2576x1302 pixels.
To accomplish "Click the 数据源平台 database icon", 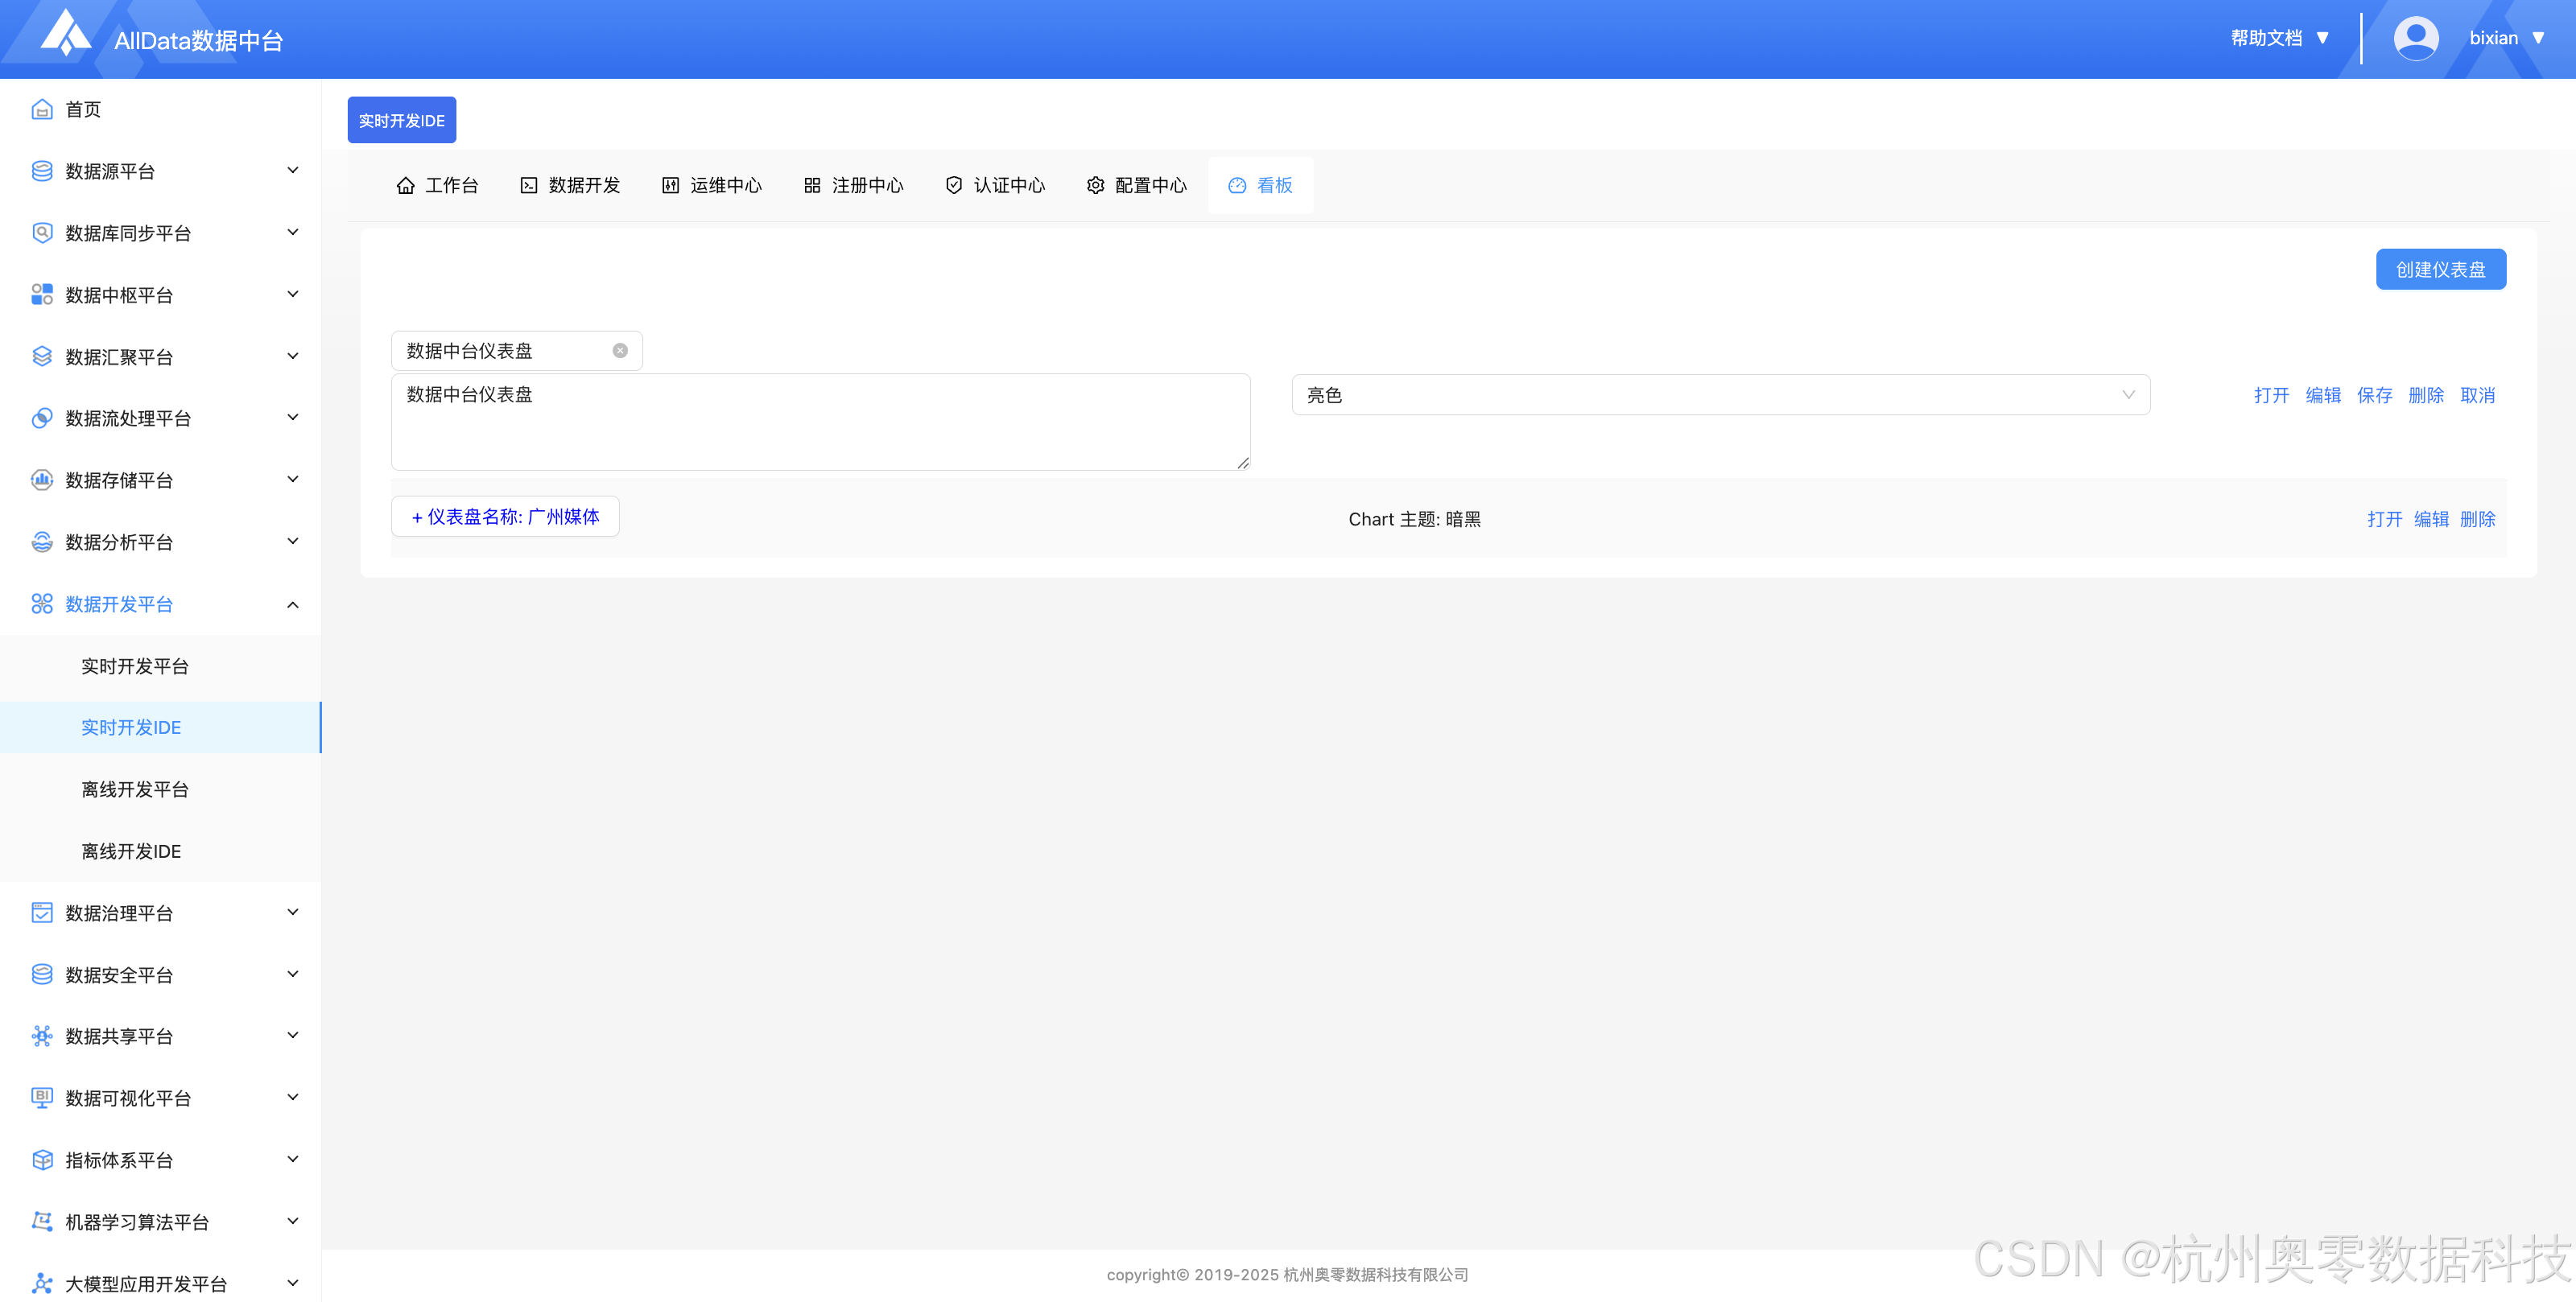I will tap(41, 171).
